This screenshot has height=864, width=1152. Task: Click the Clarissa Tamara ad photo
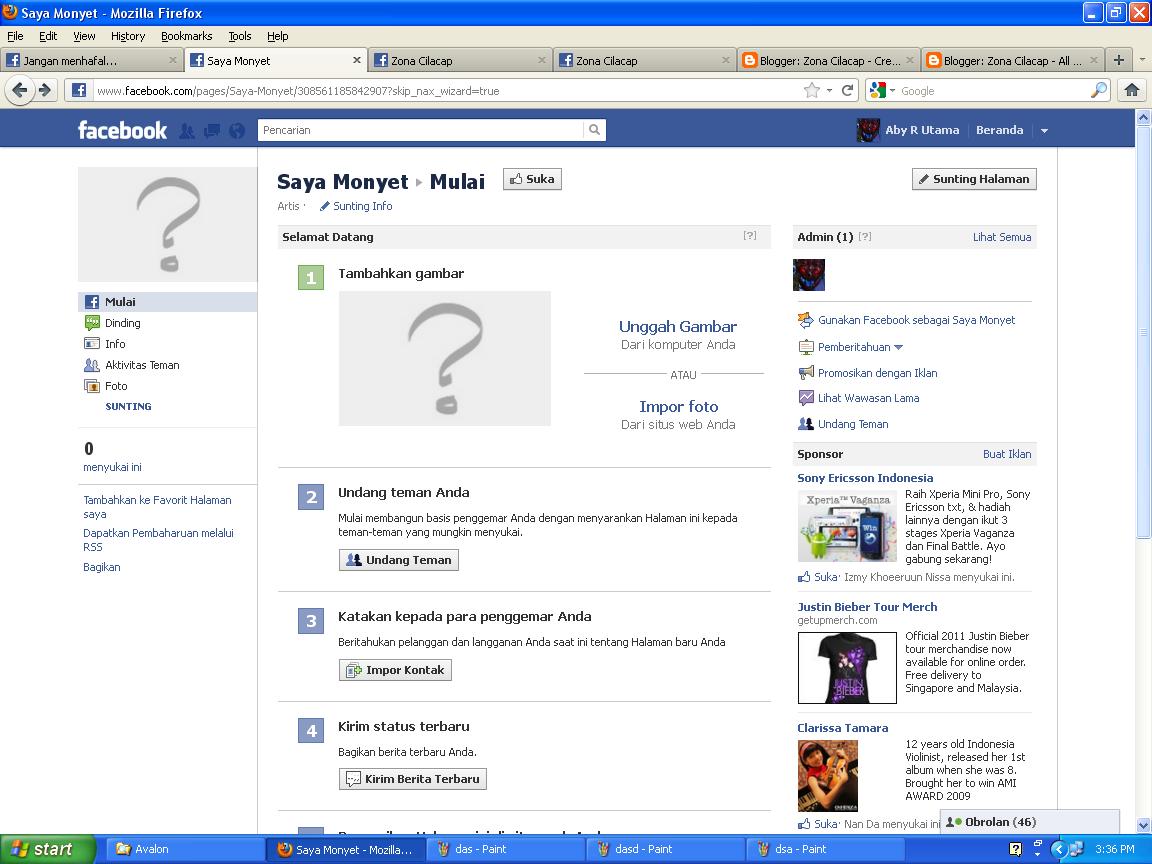tap(828, 775)
